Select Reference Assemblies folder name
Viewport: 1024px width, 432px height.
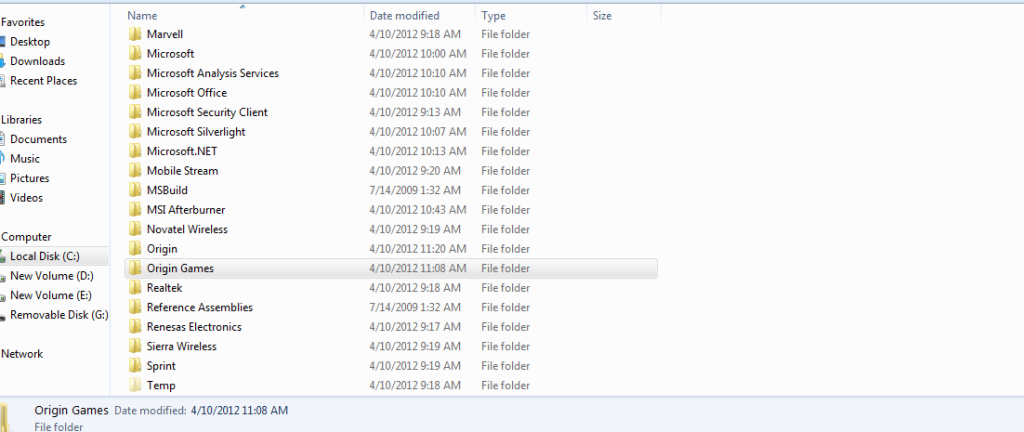point(200,307)
